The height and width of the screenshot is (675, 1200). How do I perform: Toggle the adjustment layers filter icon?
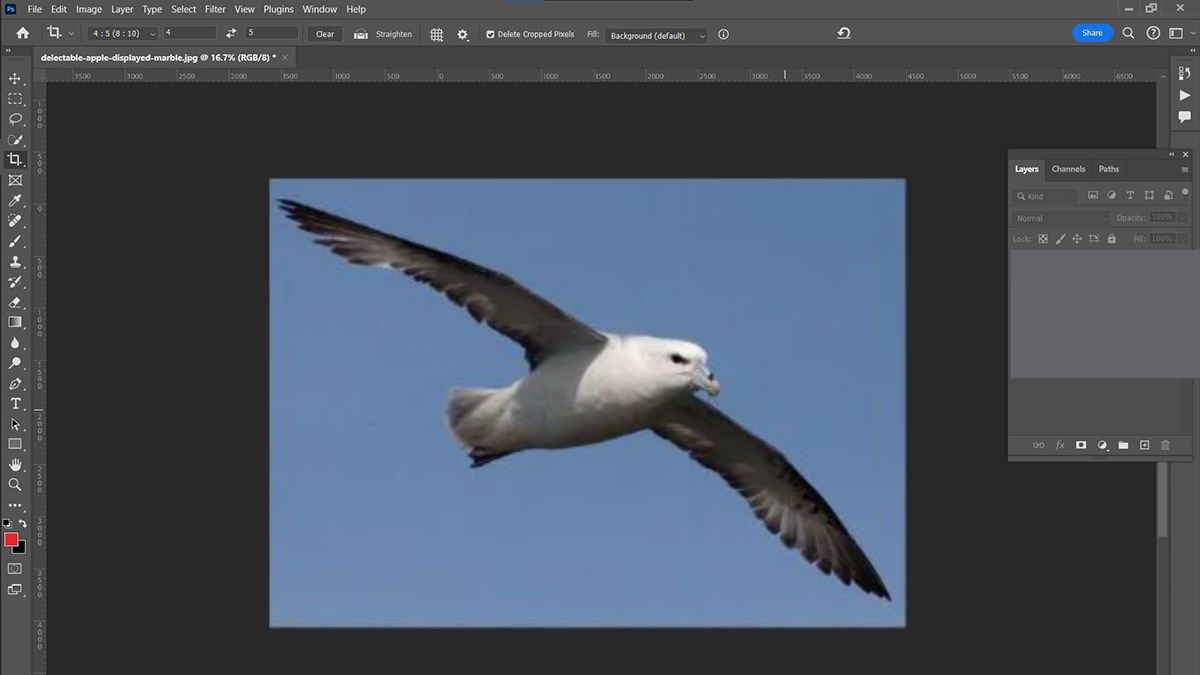(x=1112, y=196)
